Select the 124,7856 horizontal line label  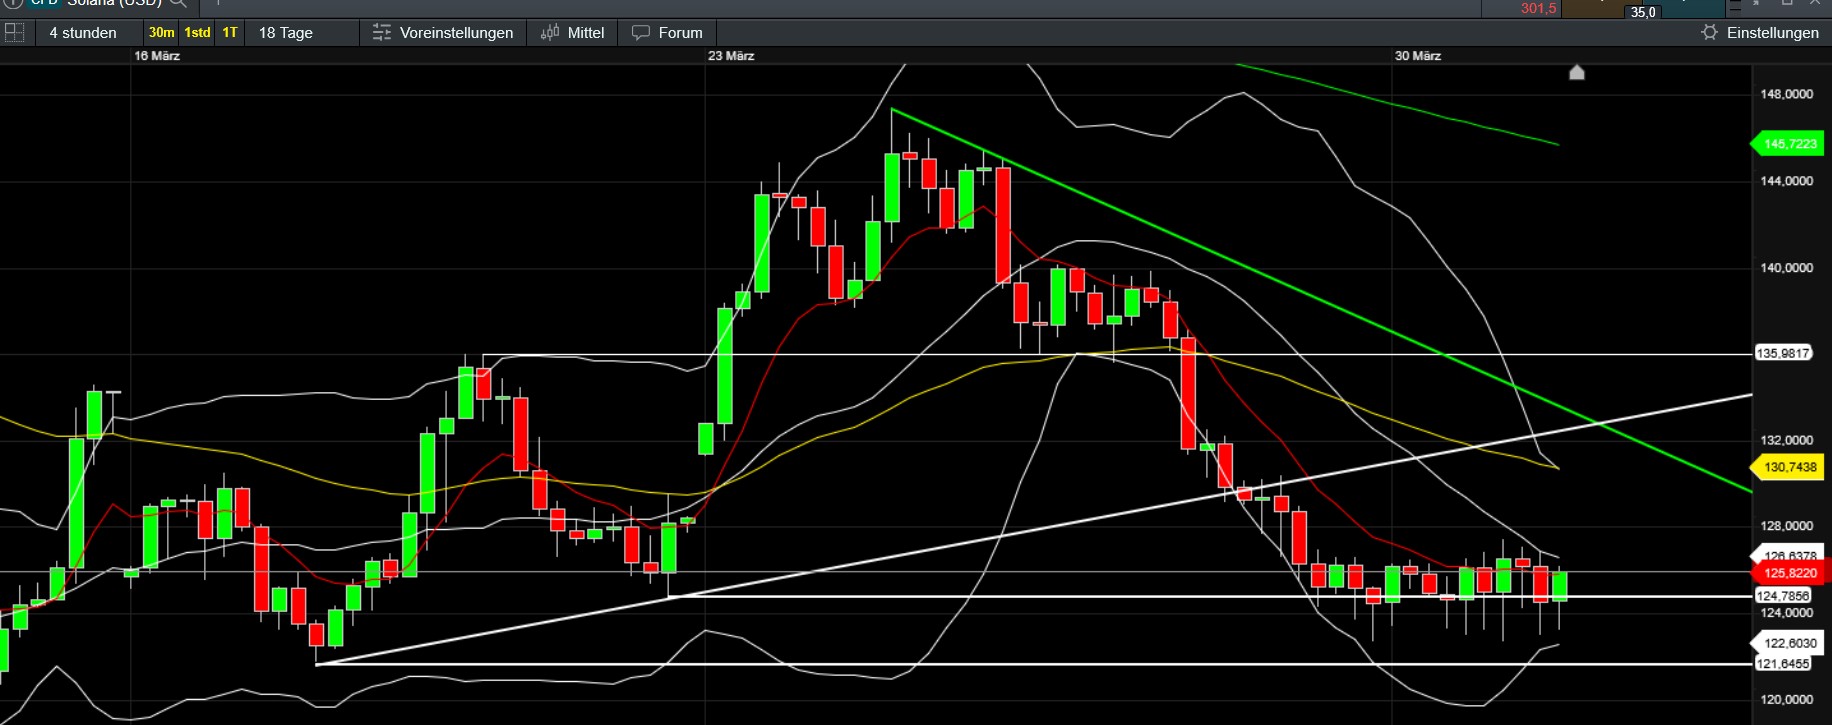[1784, 596]
